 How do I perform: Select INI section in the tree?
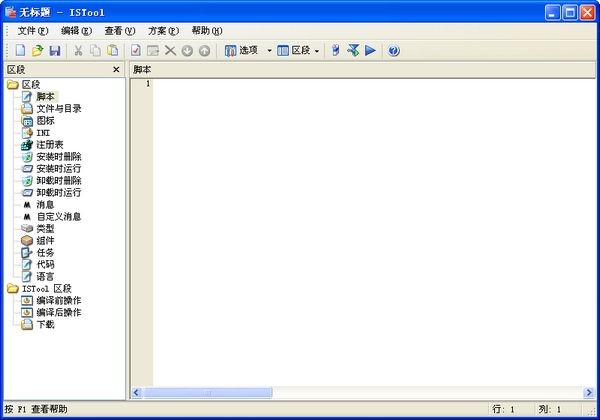[x=43, y=133]
